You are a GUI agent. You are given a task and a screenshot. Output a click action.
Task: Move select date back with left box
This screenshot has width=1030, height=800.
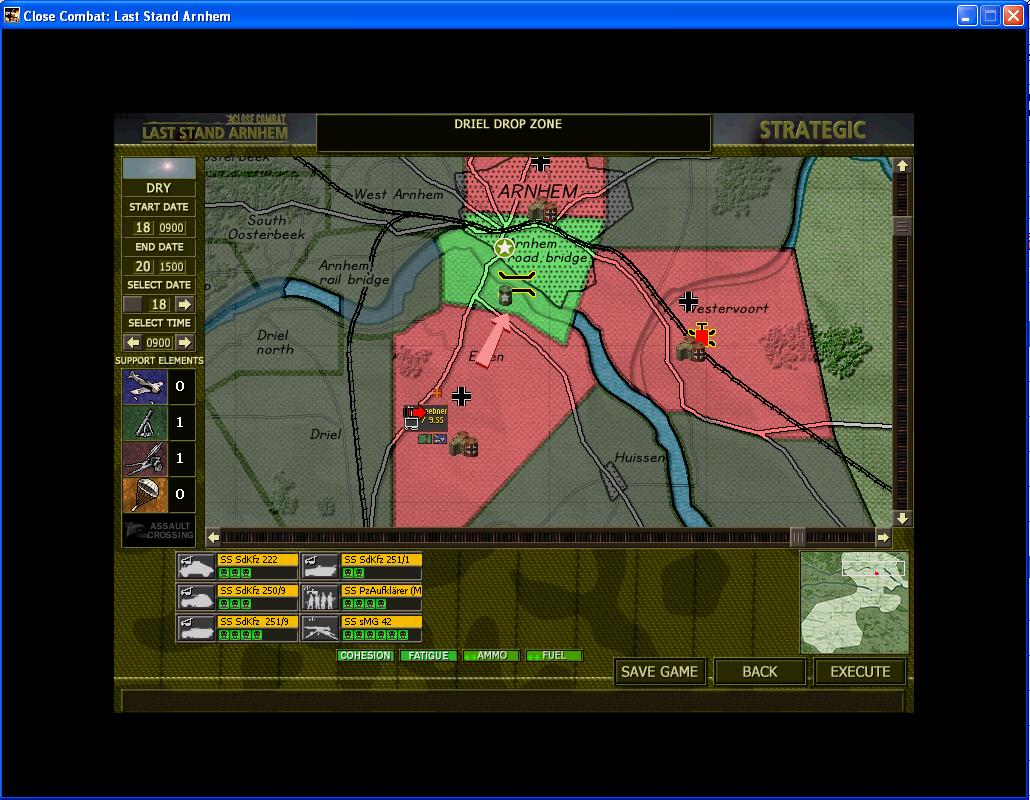tap(133, 305)
